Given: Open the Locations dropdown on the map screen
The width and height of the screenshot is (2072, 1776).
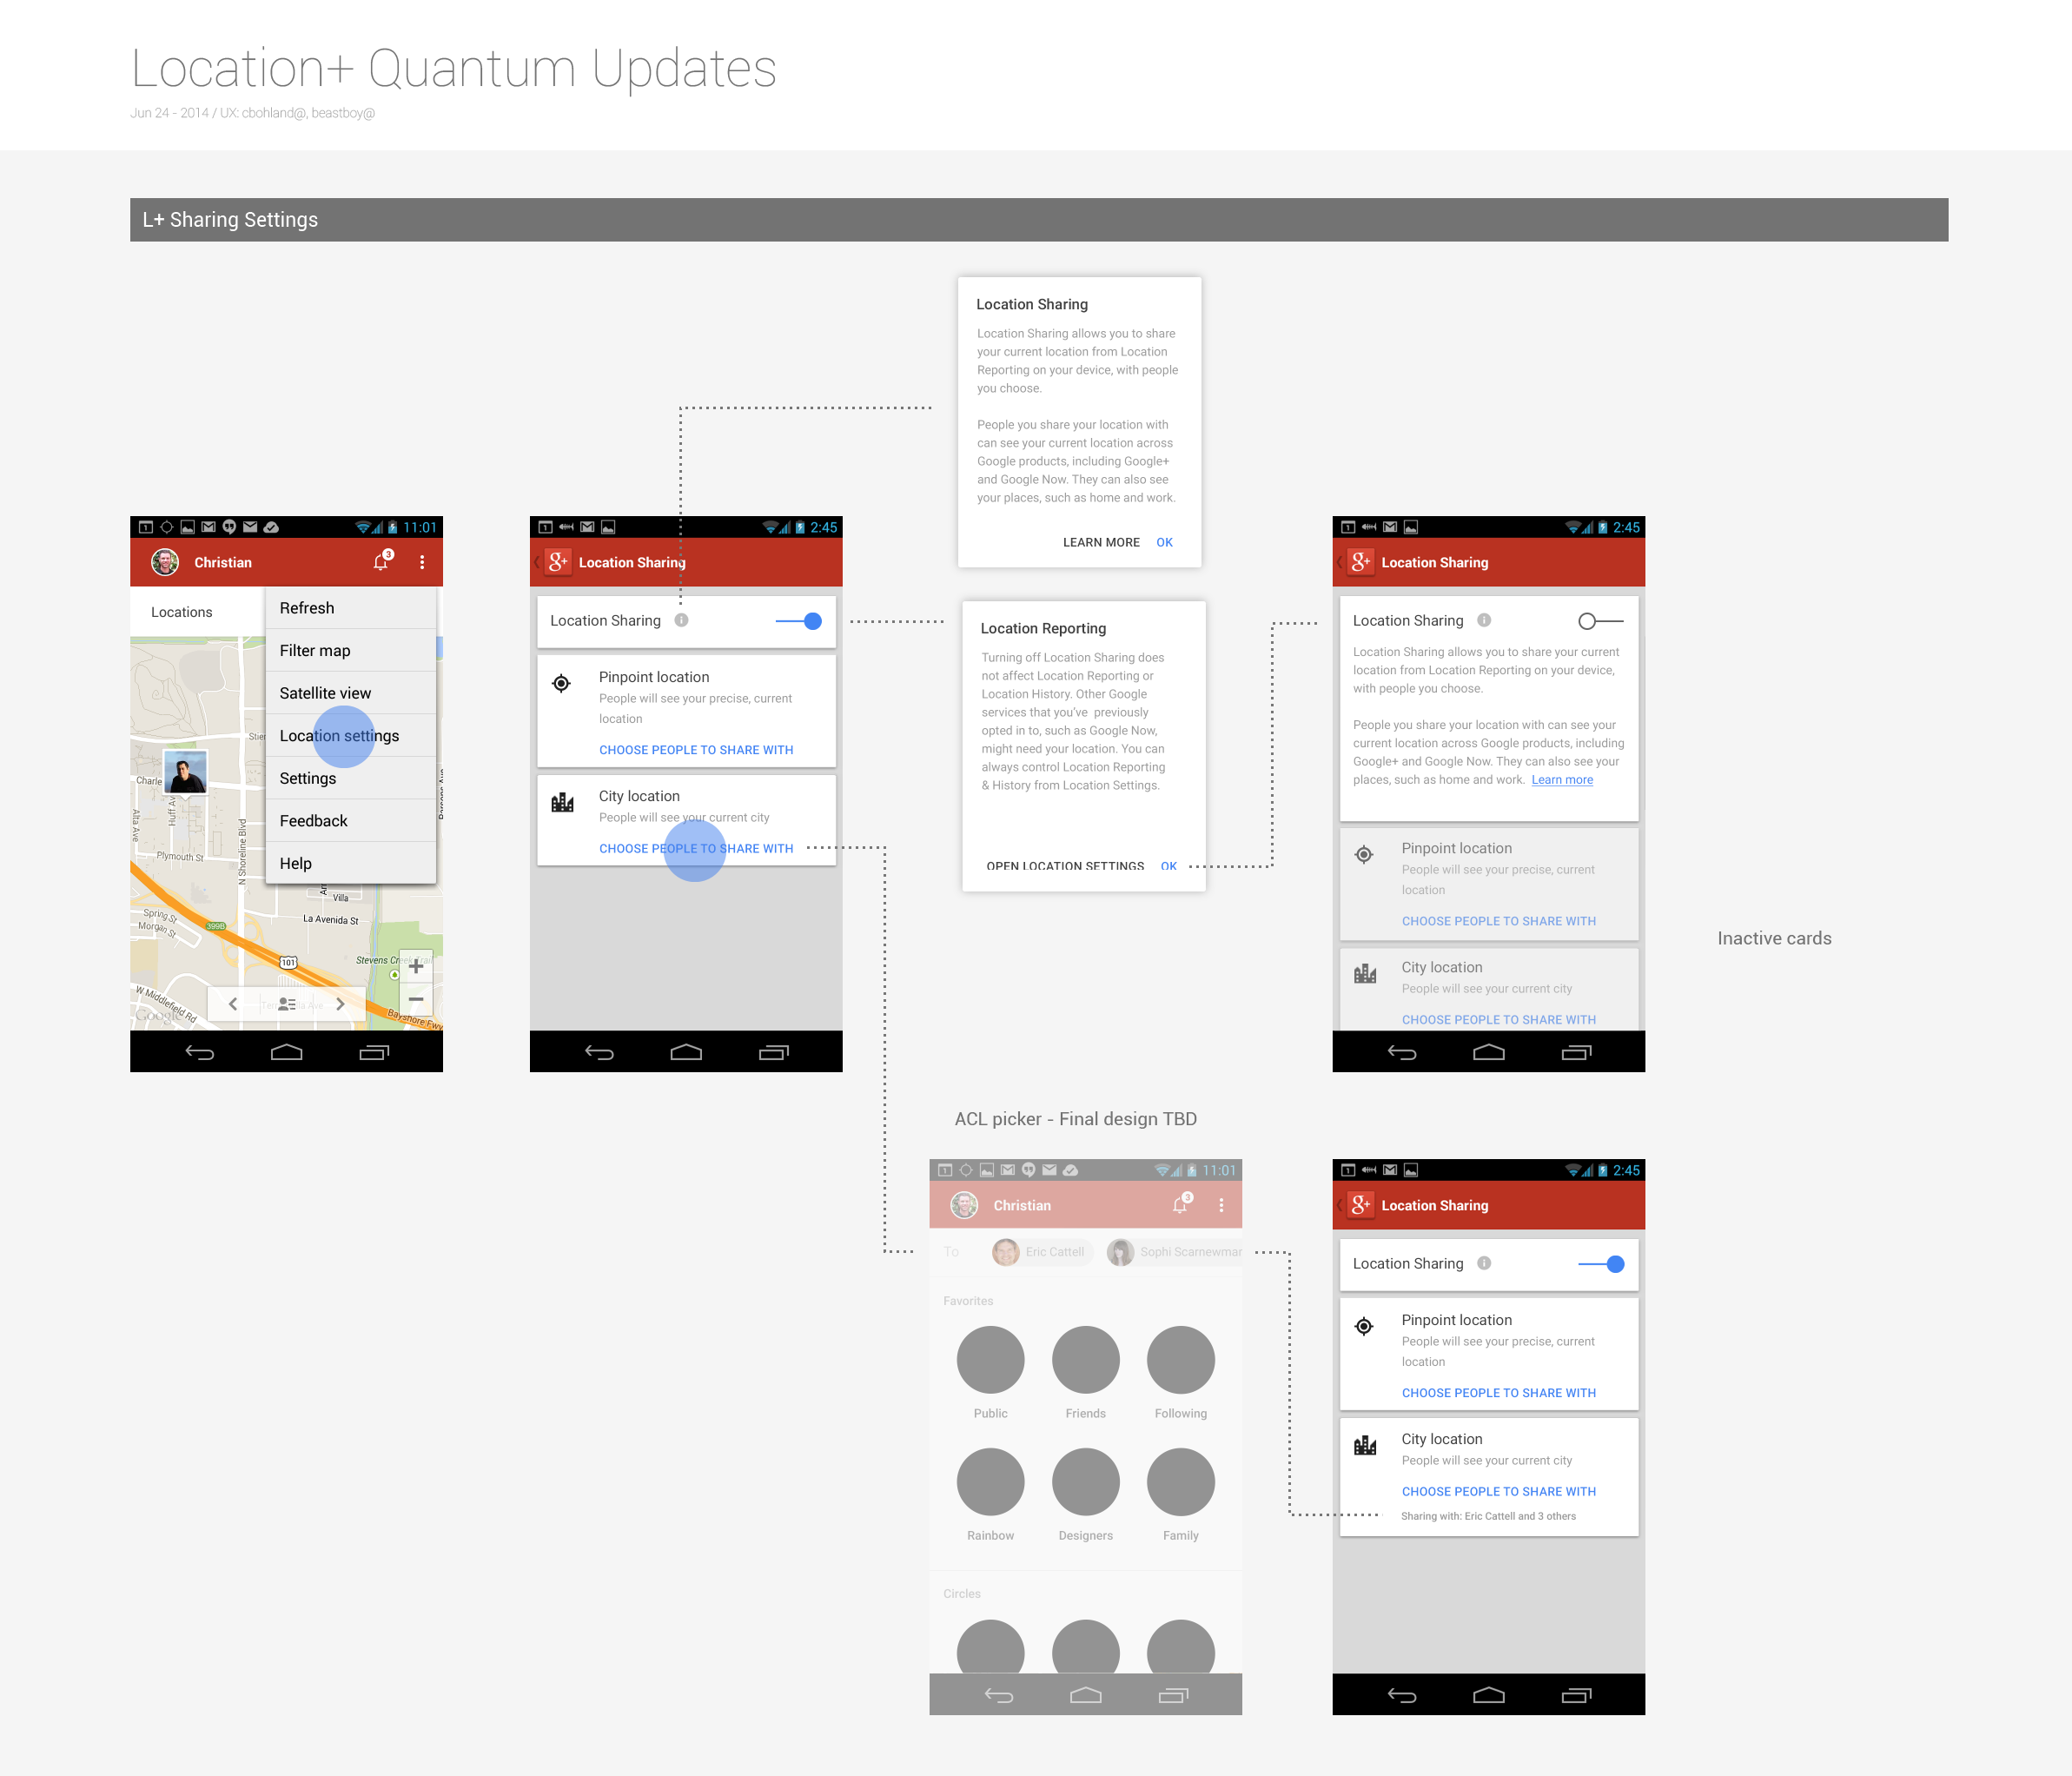Looking at the screenshot, I should (x=182, y=612).
